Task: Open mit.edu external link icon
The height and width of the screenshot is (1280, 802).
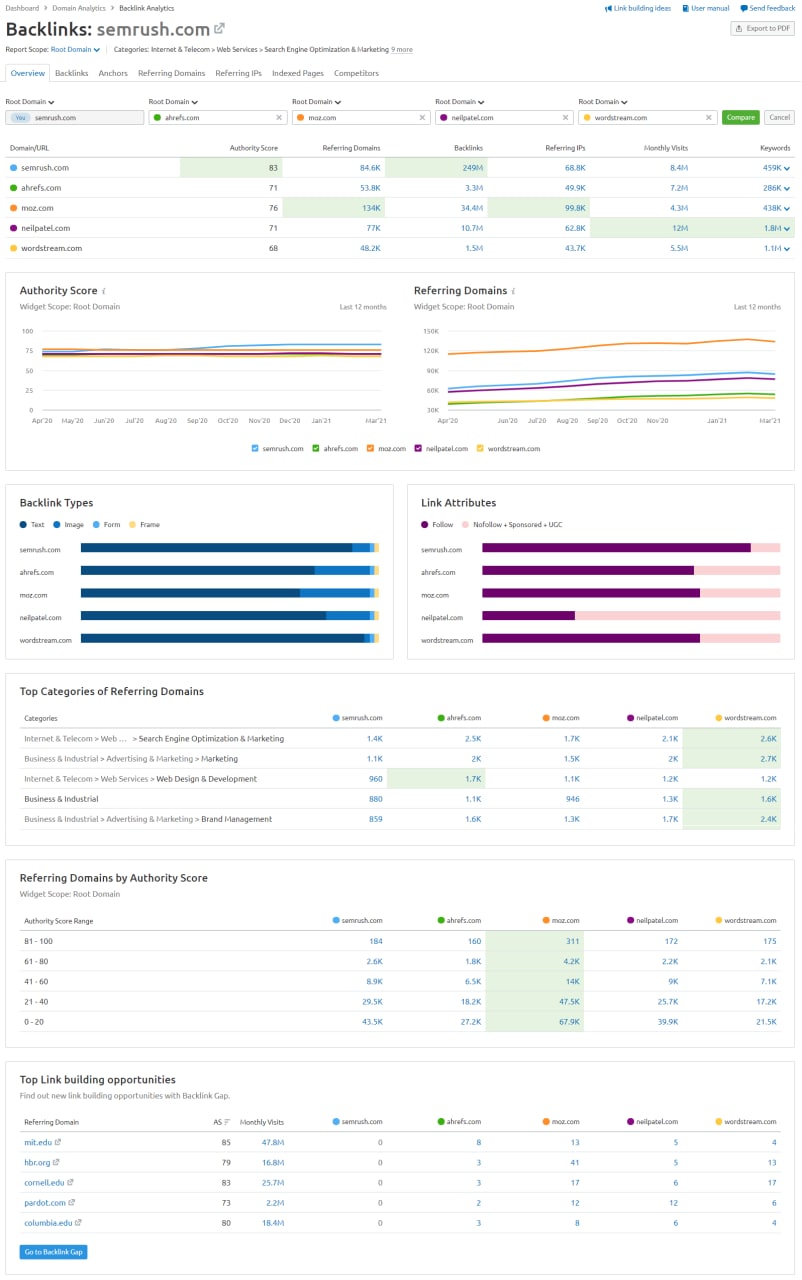Action: click(x=57, y=1142)
